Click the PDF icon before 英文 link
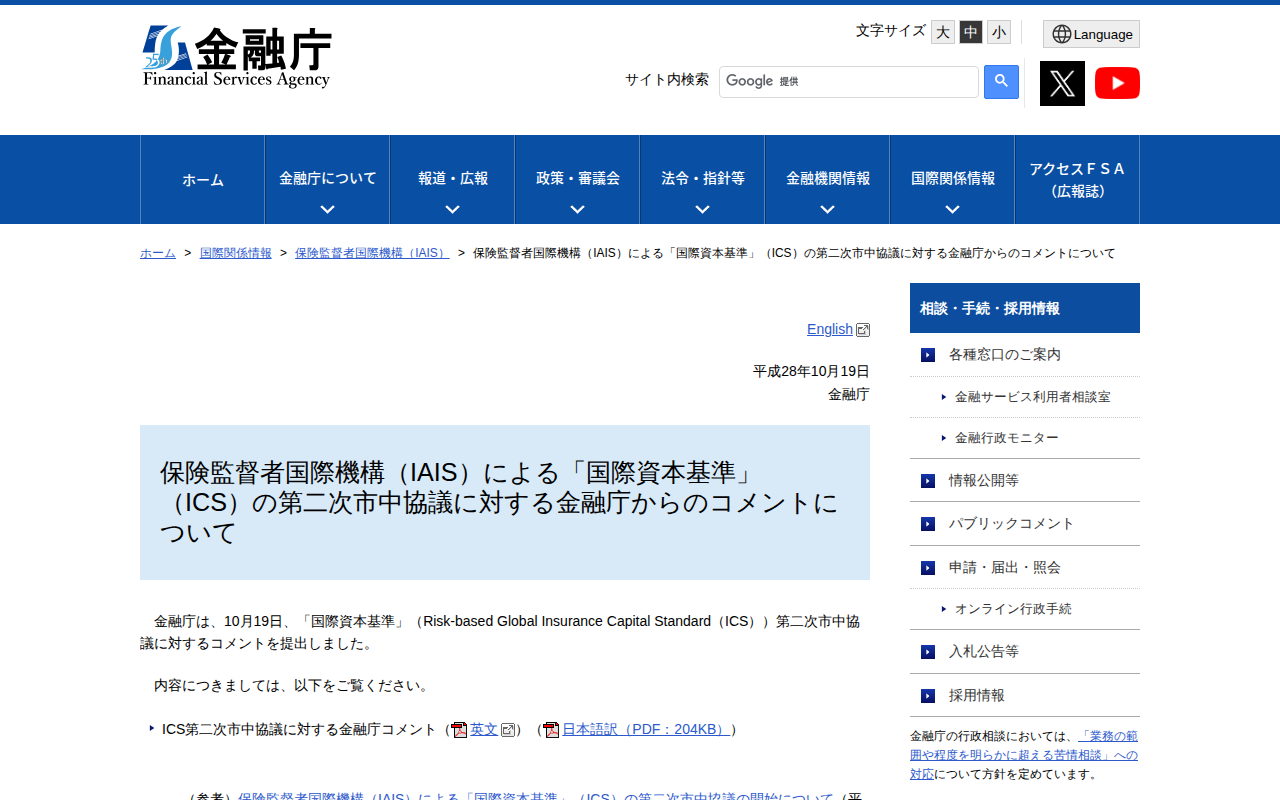The height and width of the screenshot is (800, 1280). tap(459, 729)
